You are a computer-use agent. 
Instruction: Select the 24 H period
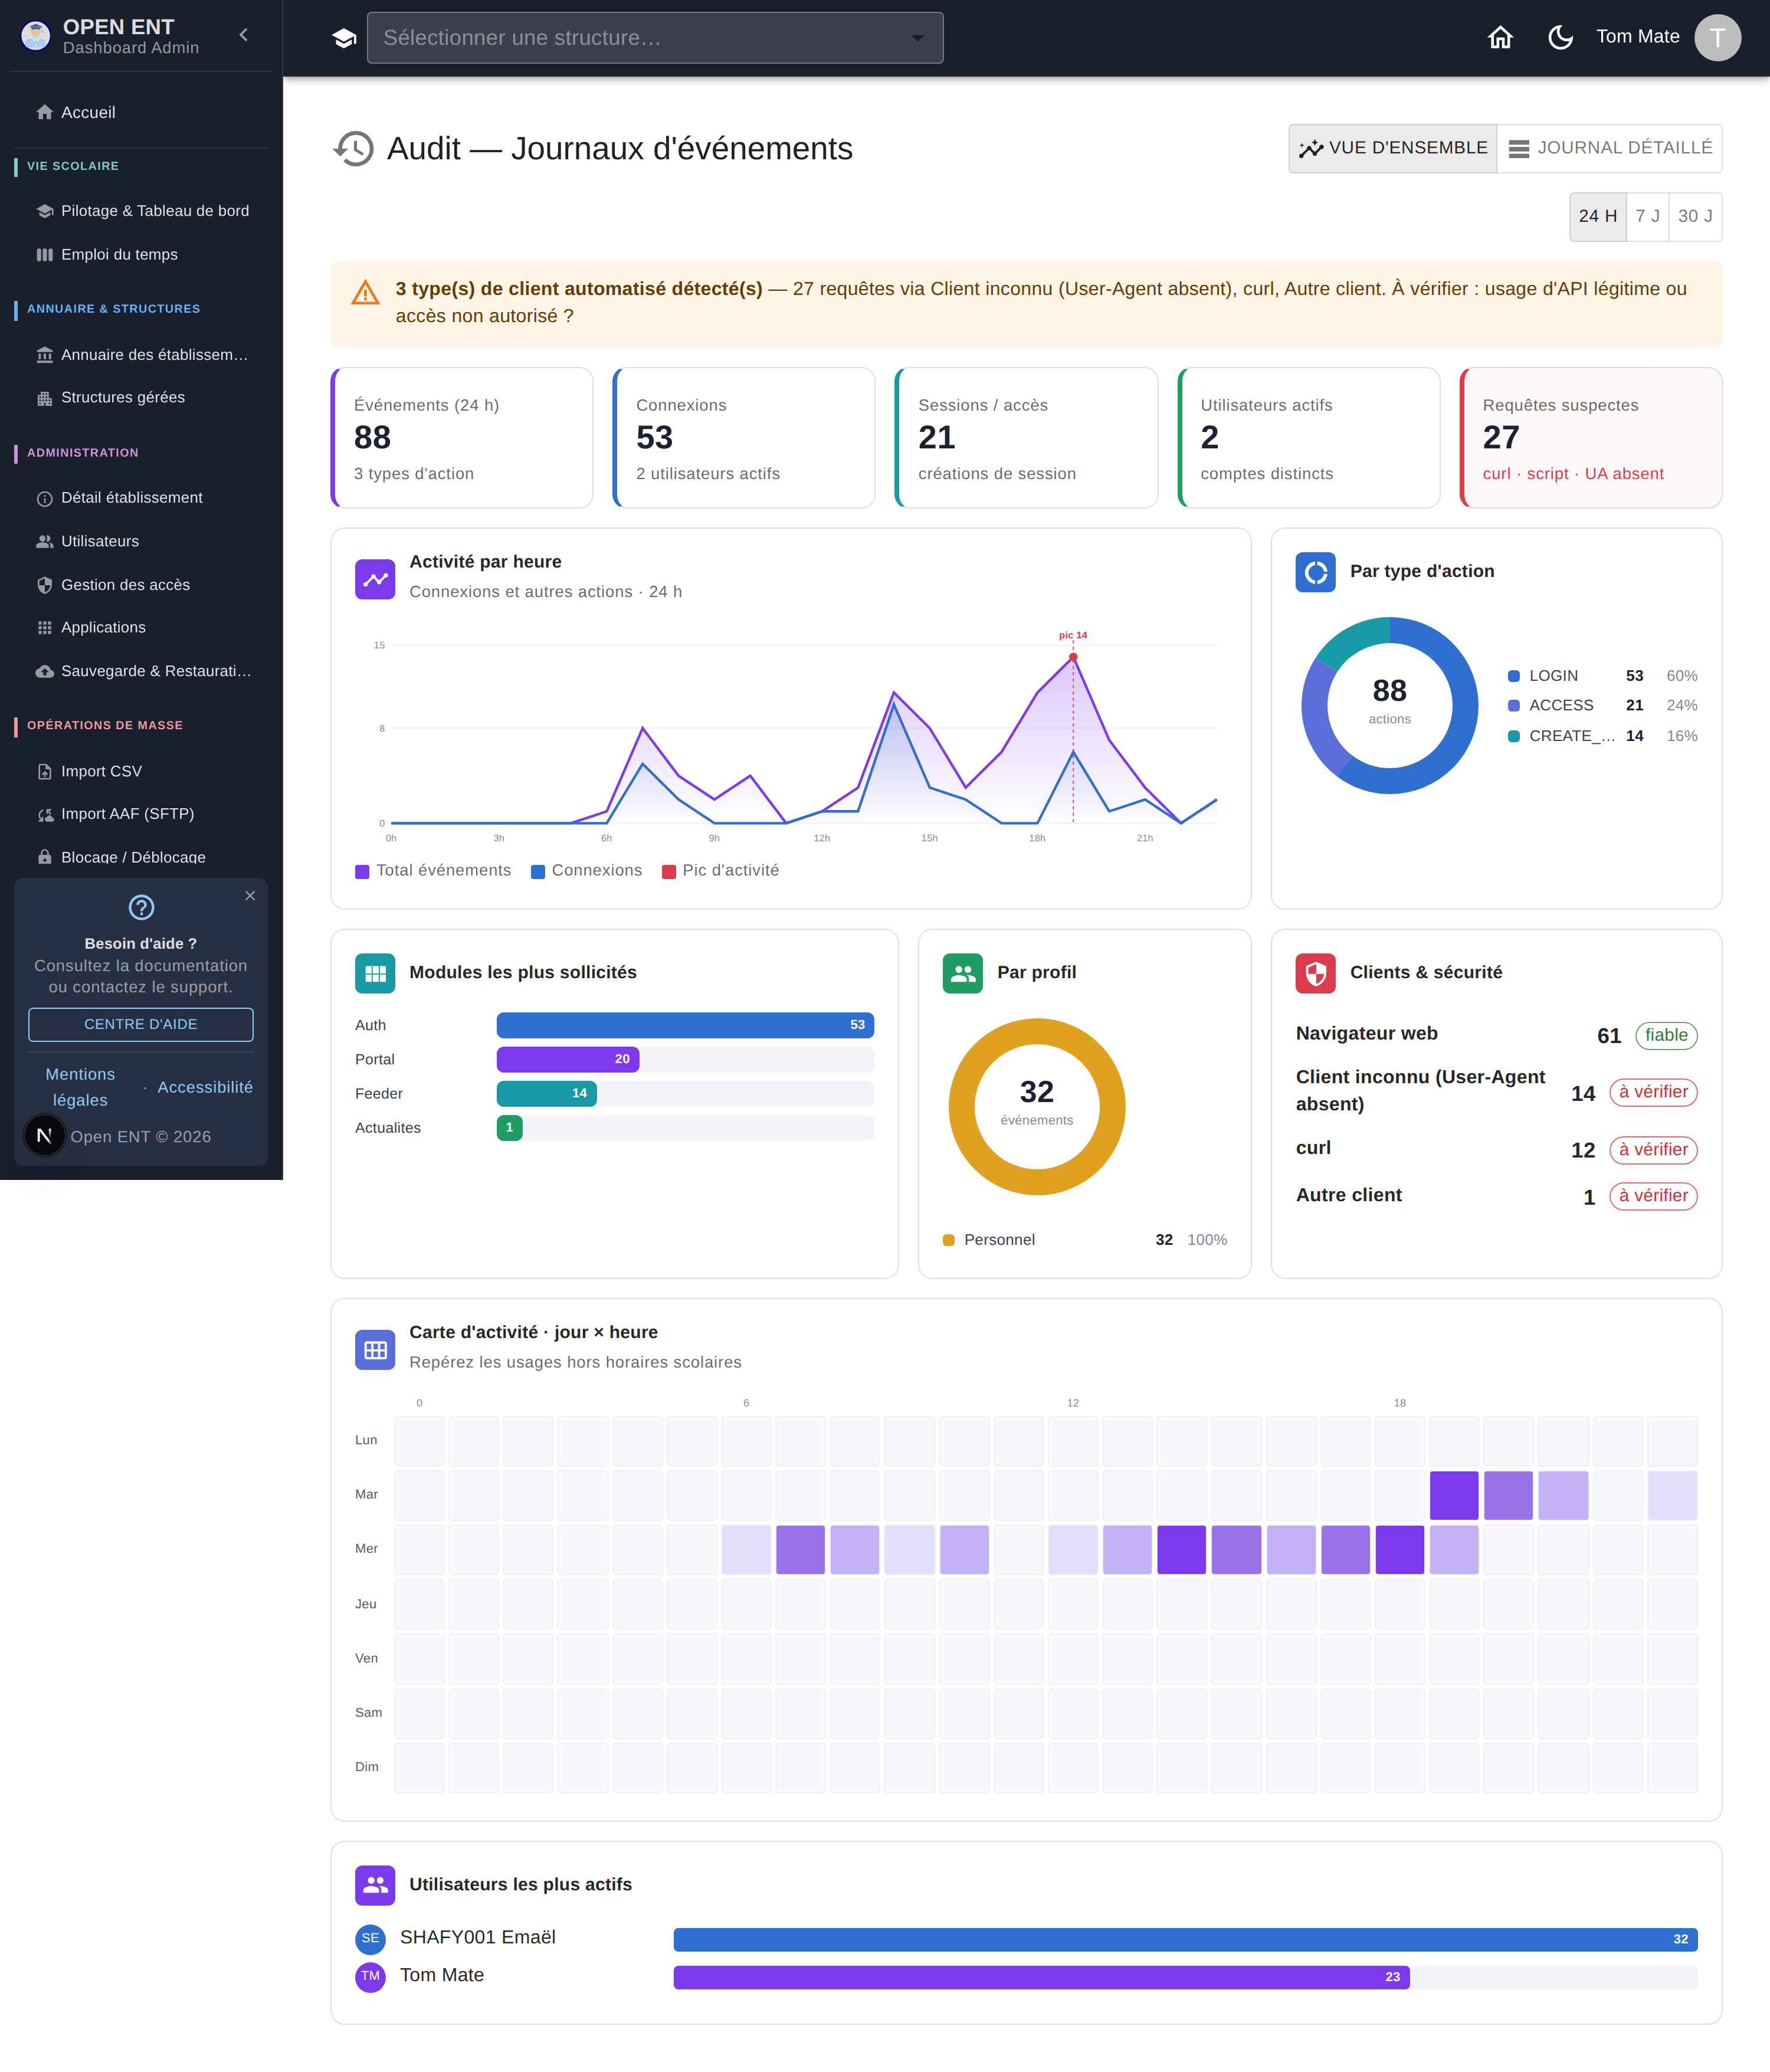coord(1597,216)
